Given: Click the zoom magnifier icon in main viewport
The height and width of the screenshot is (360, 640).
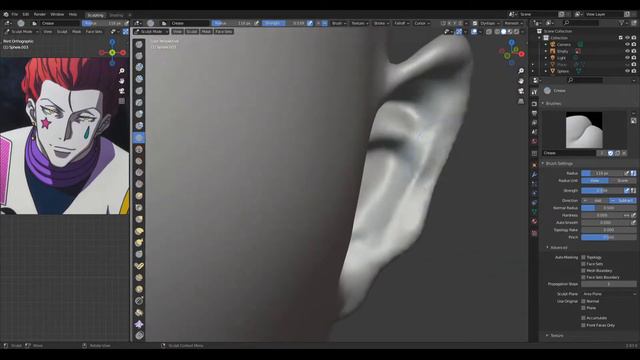Looking at the screenshot, I should click(521, 71).
